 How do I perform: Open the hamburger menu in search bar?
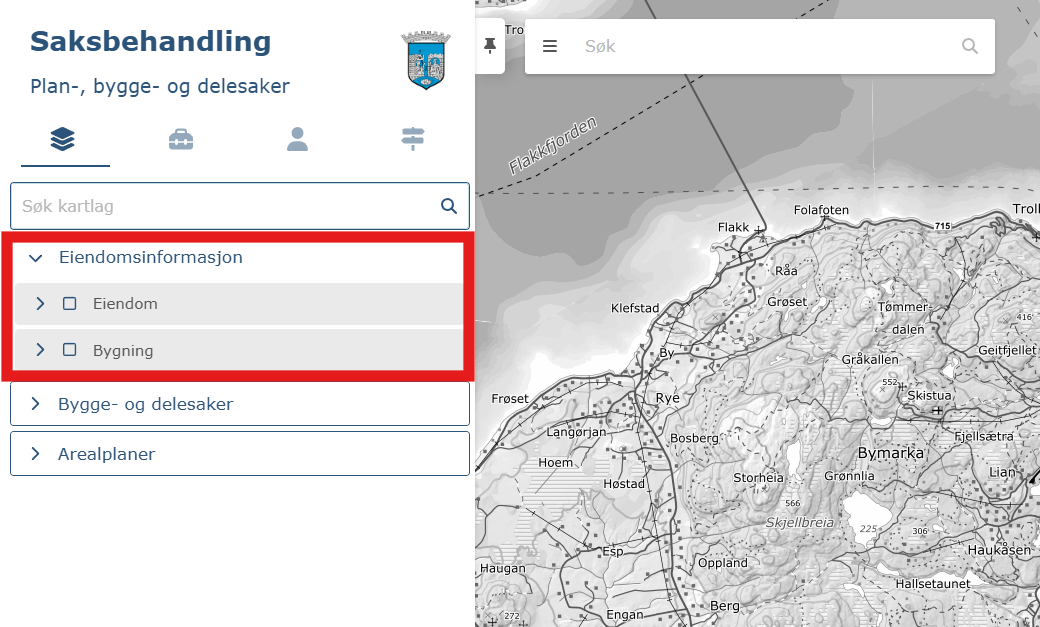click(x=550, y=46)
